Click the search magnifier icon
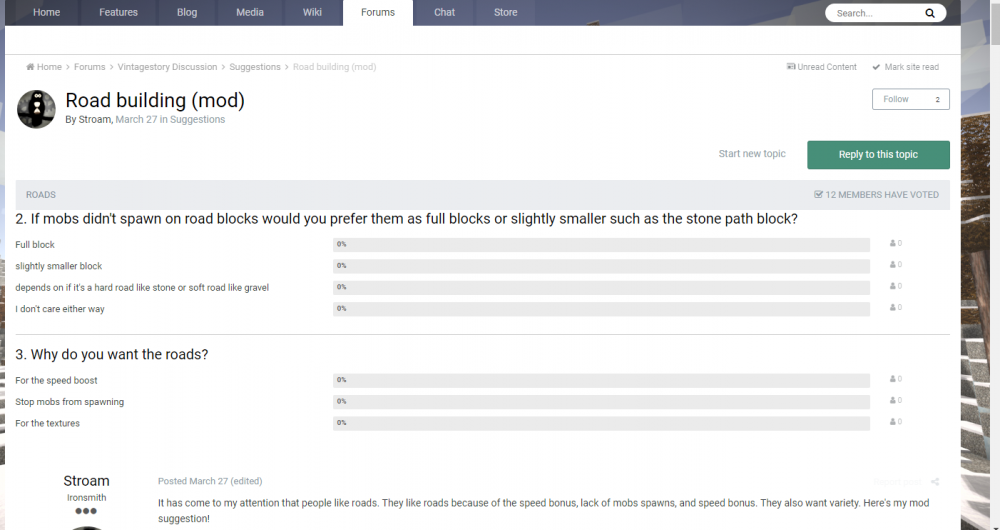 pos(930,13)
